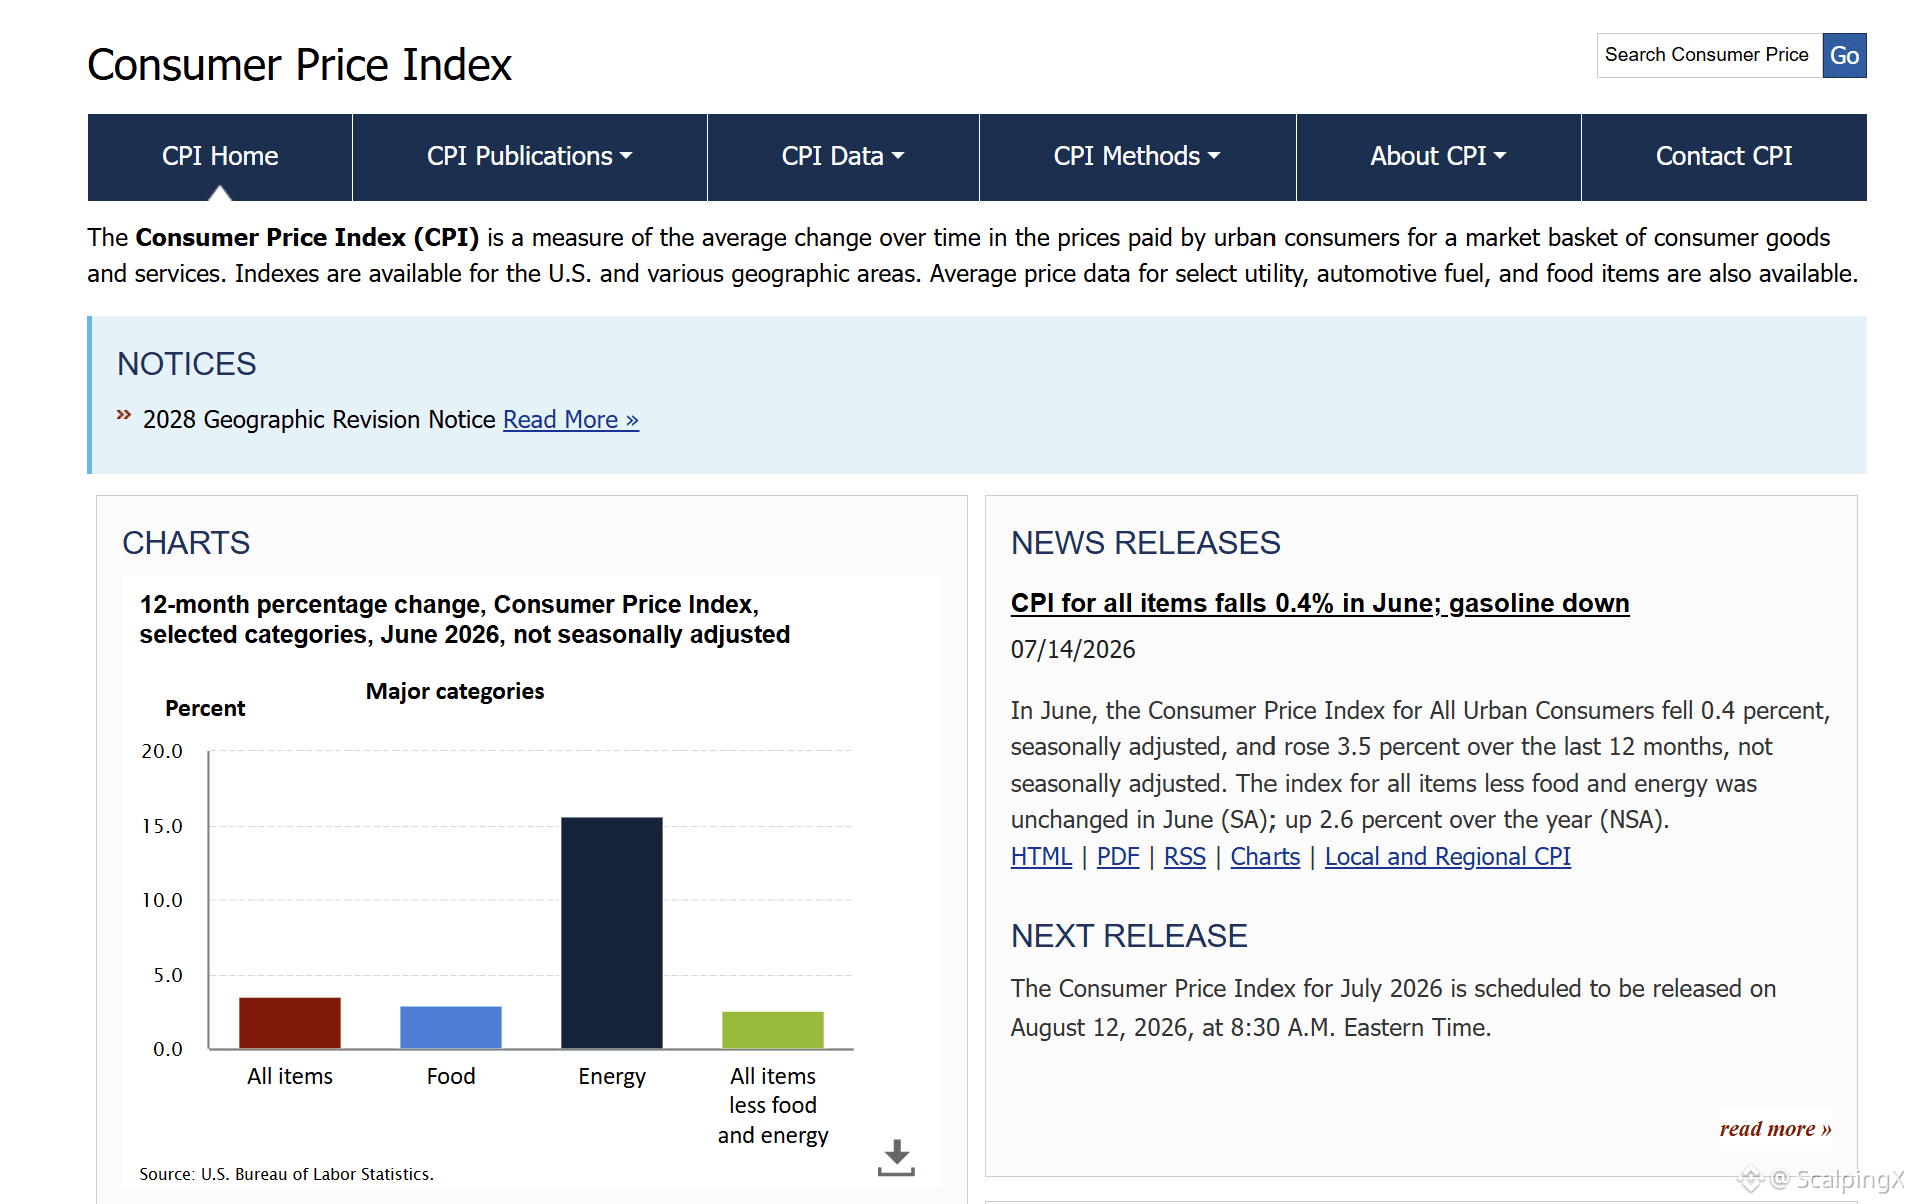Click the 07/14/2026 release date
The image size is (1912, 1204).
1073,650
